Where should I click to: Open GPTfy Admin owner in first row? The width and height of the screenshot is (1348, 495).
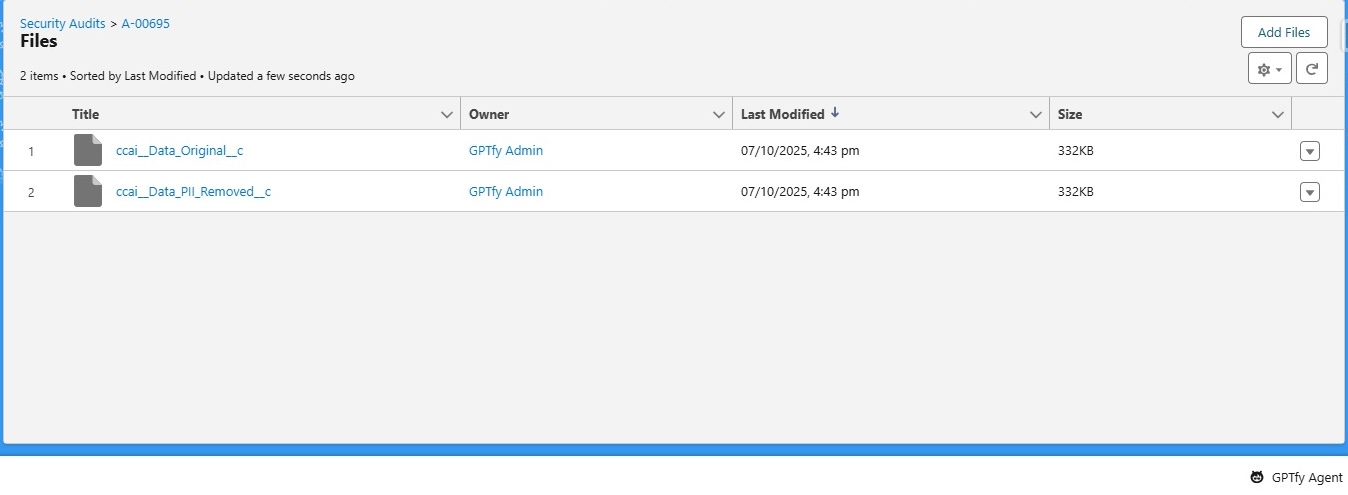(505, 151)
